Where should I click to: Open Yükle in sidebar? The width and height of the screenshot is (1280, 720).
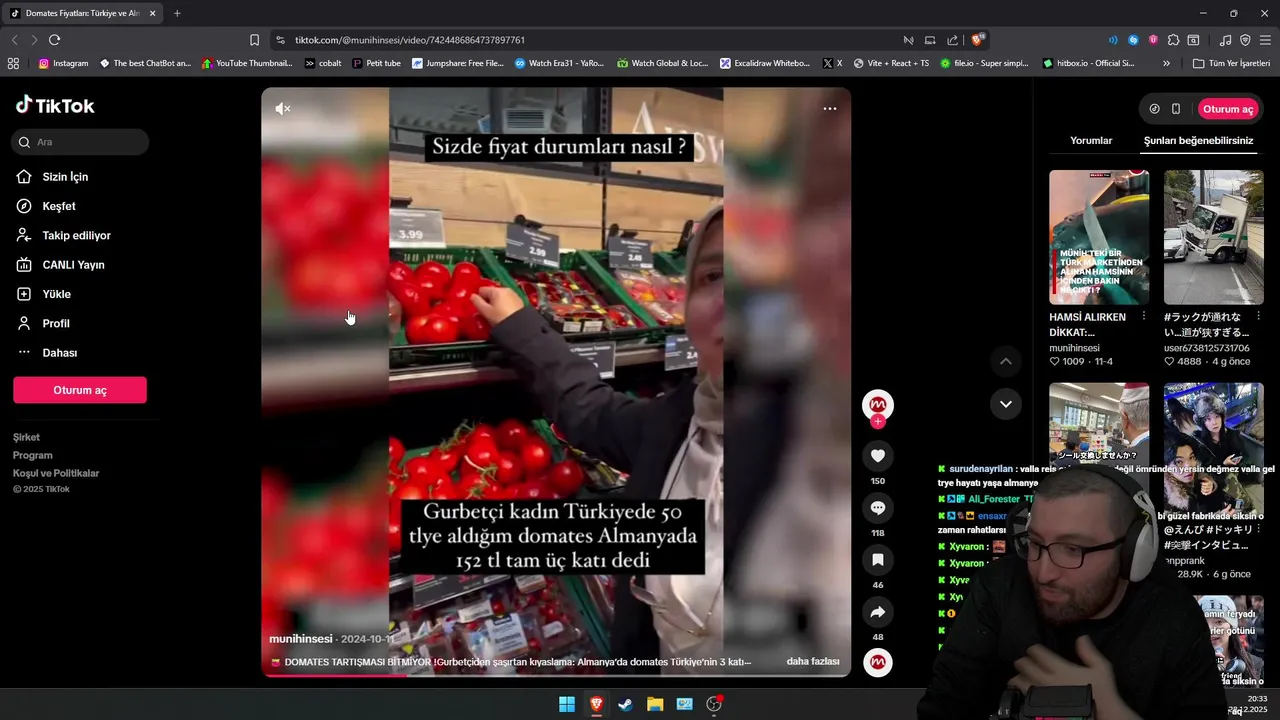click(56, 294)
